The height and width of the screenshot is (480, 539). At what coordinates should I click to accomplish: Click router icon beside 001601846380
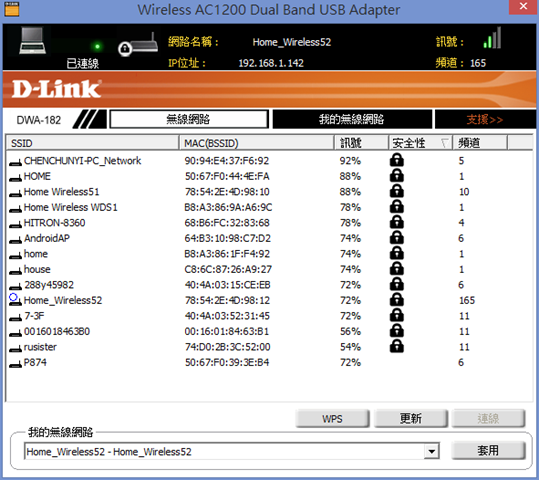(x=15, y=333)
